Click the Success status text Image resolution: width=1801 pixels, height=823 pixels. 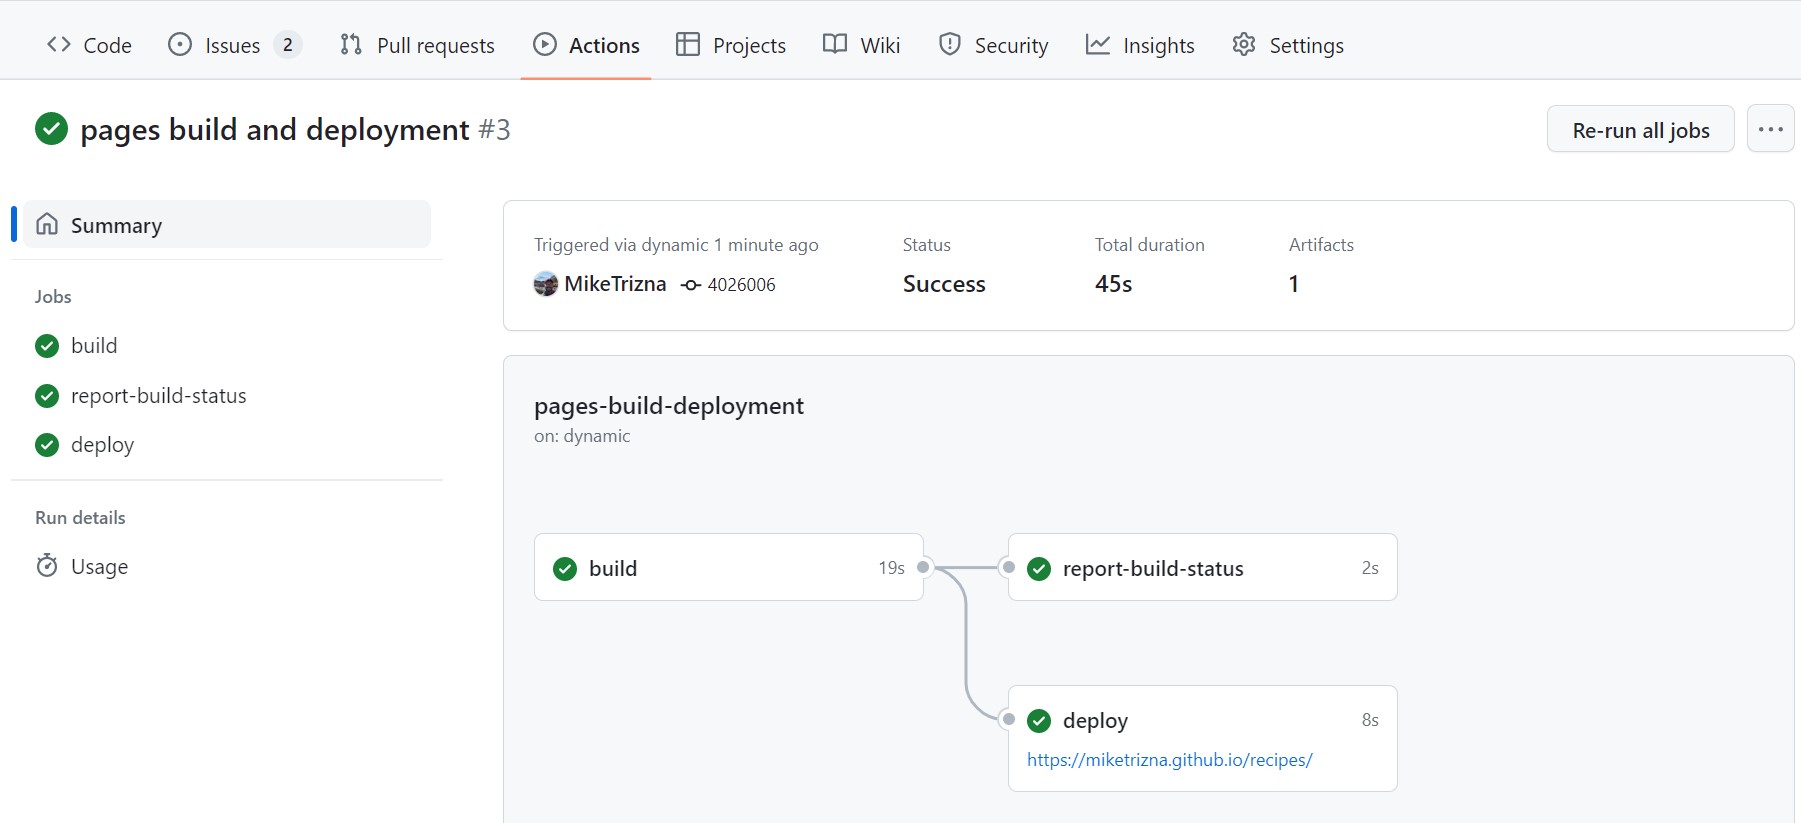point(944,284)
